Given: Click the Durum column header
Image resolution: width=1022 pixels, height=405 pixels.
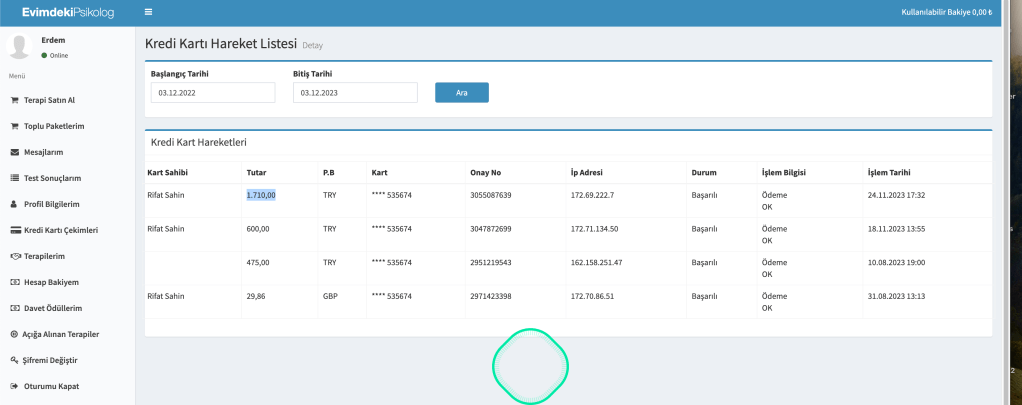Looking at the screenshot, I should point(704,173).
